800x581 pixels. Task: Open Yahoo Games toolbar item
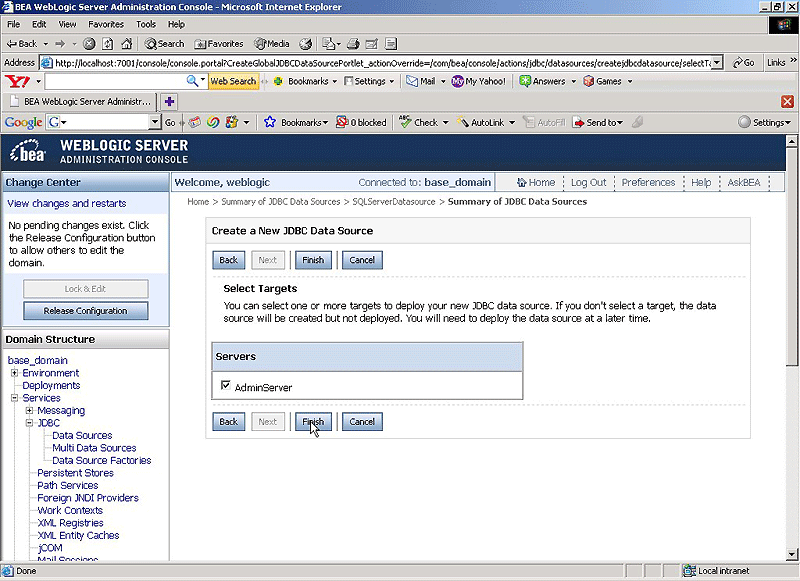pyautogui.click(x=603, y=81)
